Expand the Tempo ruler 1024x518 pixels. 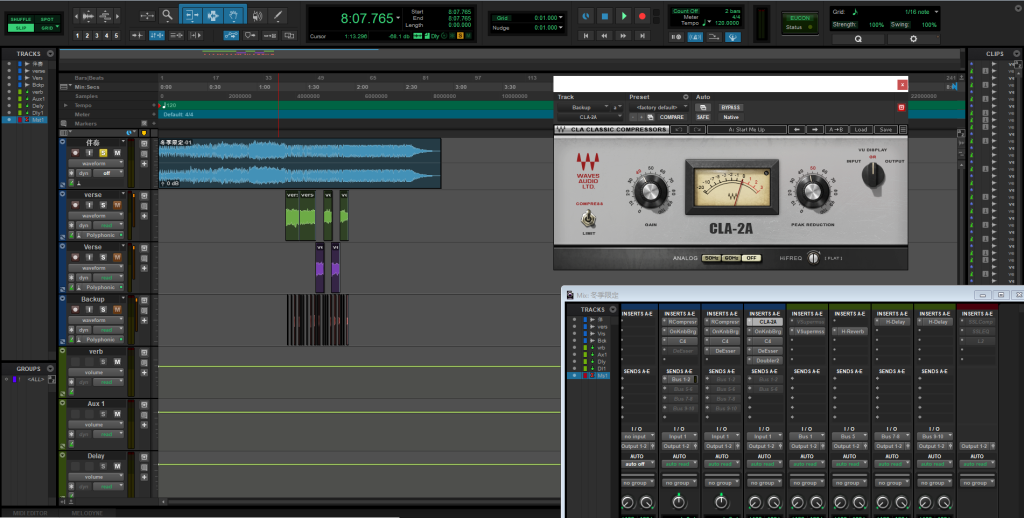pos(65,105)
